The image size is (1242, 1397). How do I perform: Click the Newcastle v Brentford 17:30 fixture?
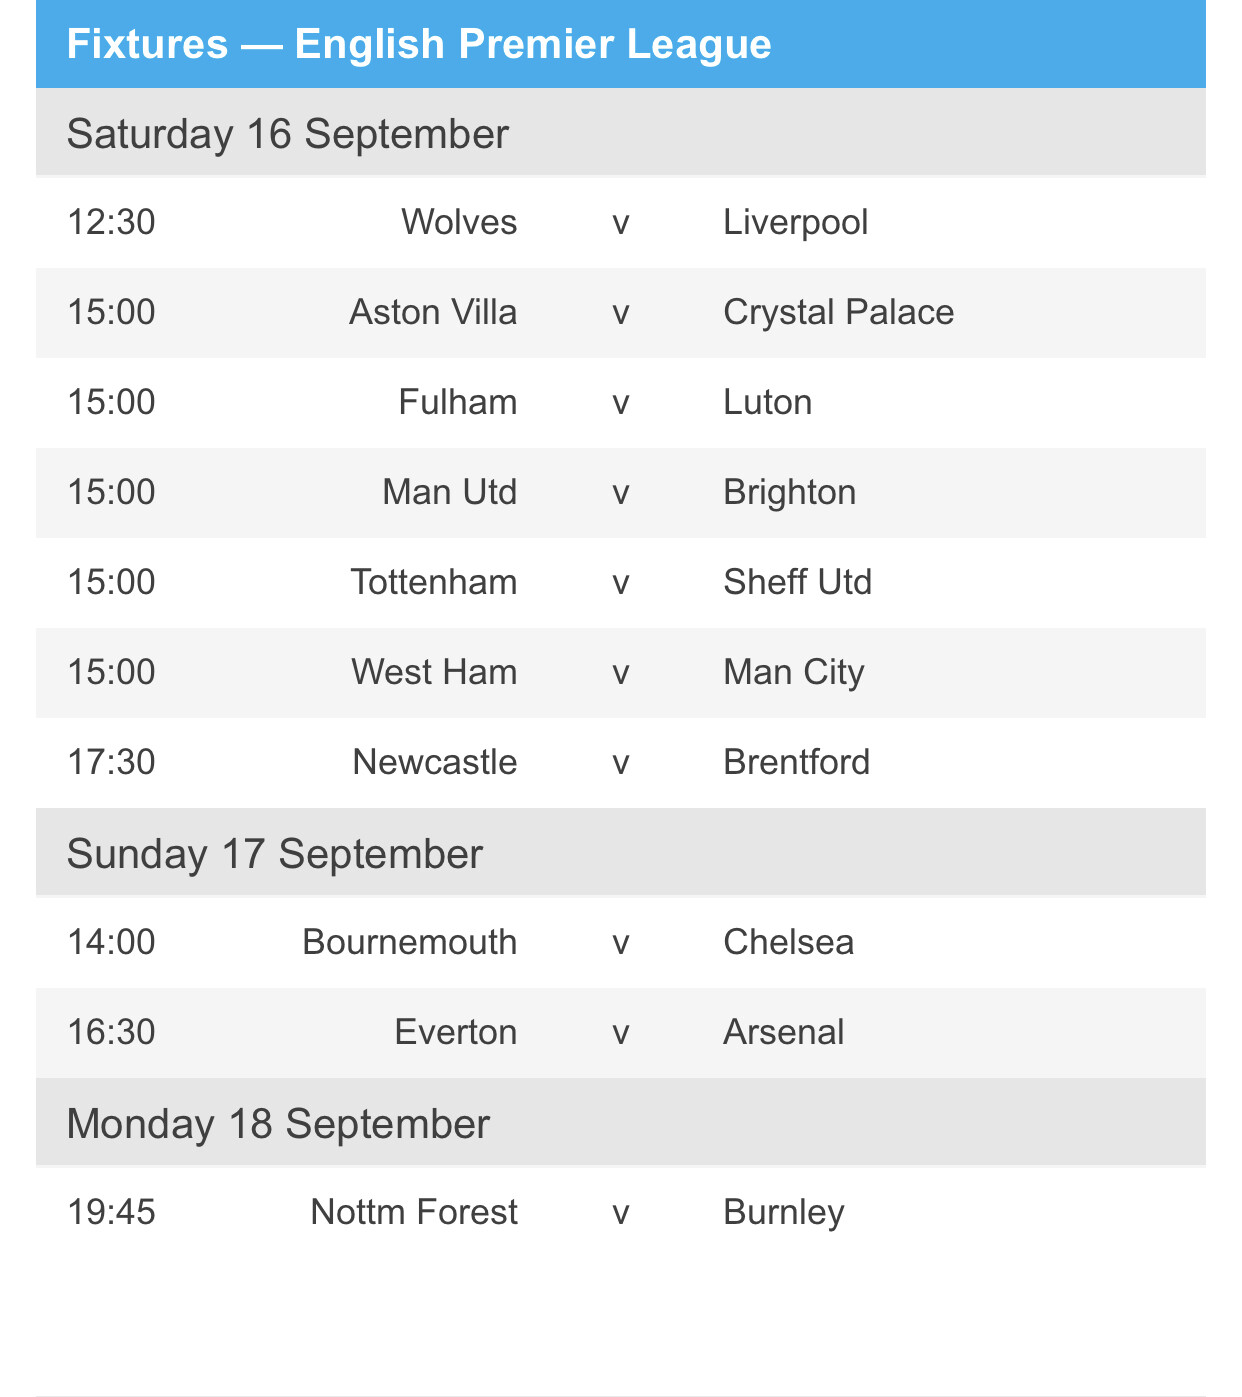(x=620, y=762)
